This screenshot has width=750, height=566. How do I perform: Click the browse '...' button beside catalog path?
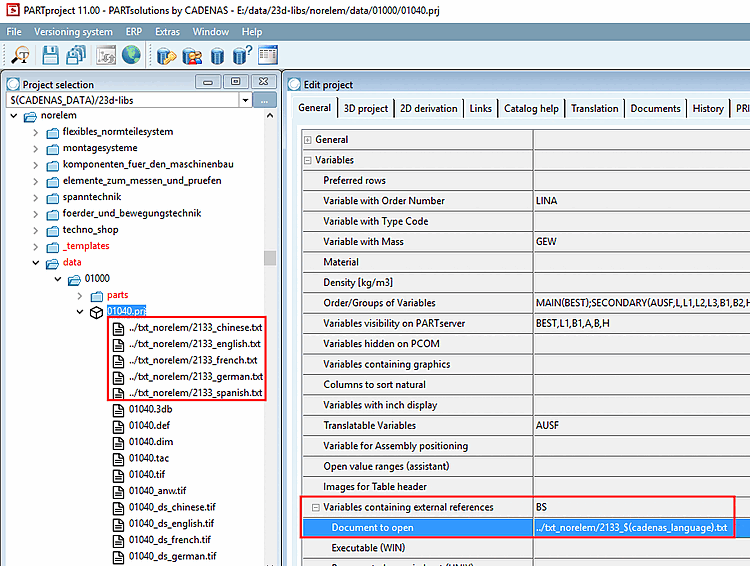pos(265,100)
